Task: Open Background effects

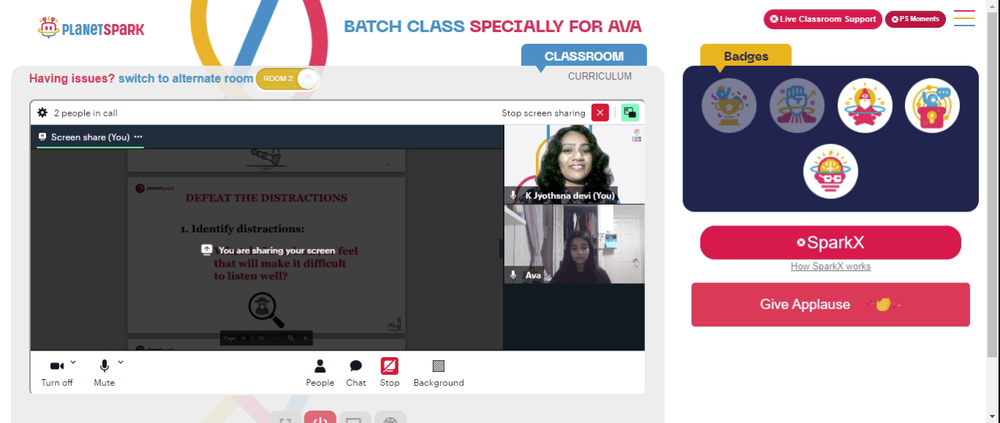Action: click(x=438, y=373)
